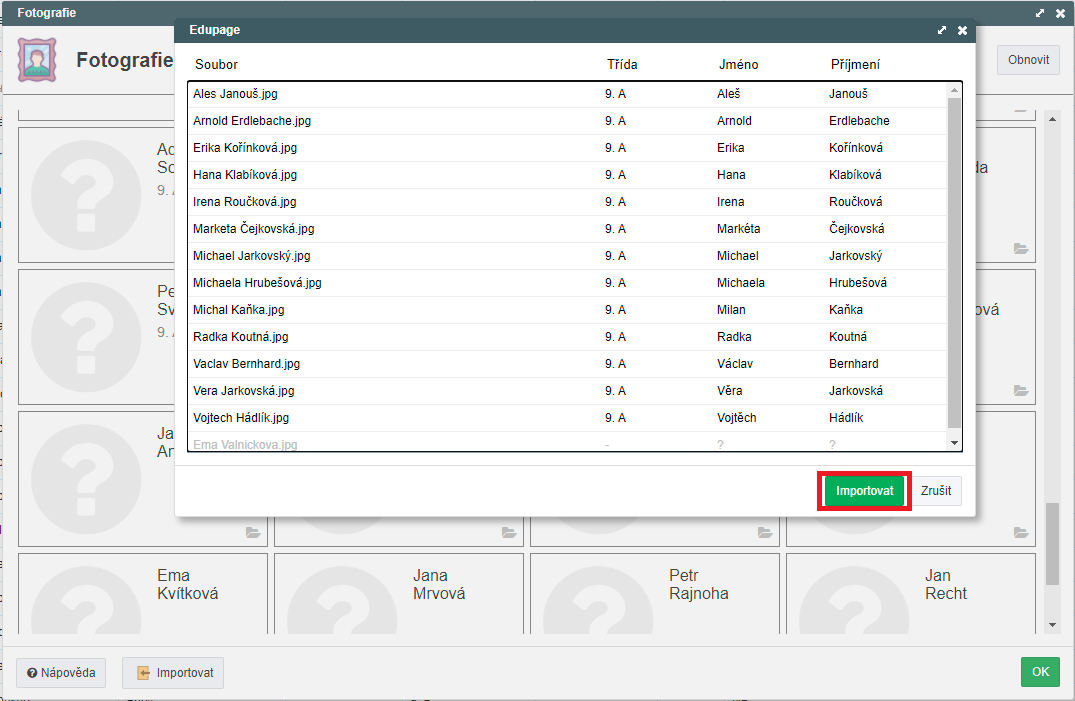Cancel the import with Zrušit
The width and height of the screenshot is (1075, 701).
coord(936,490)
